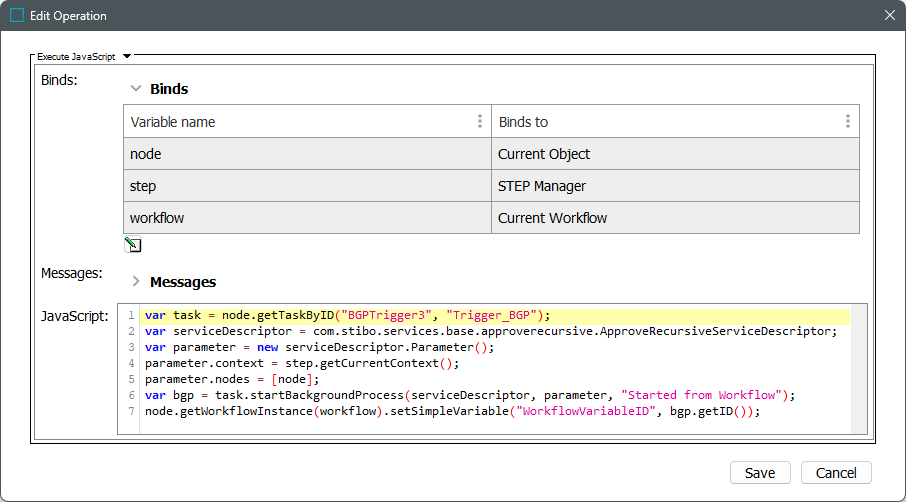Image resolution: width=906 pixels, height=502 pixels.
Task: Click the edit binds icon below table
Action: 133,245
